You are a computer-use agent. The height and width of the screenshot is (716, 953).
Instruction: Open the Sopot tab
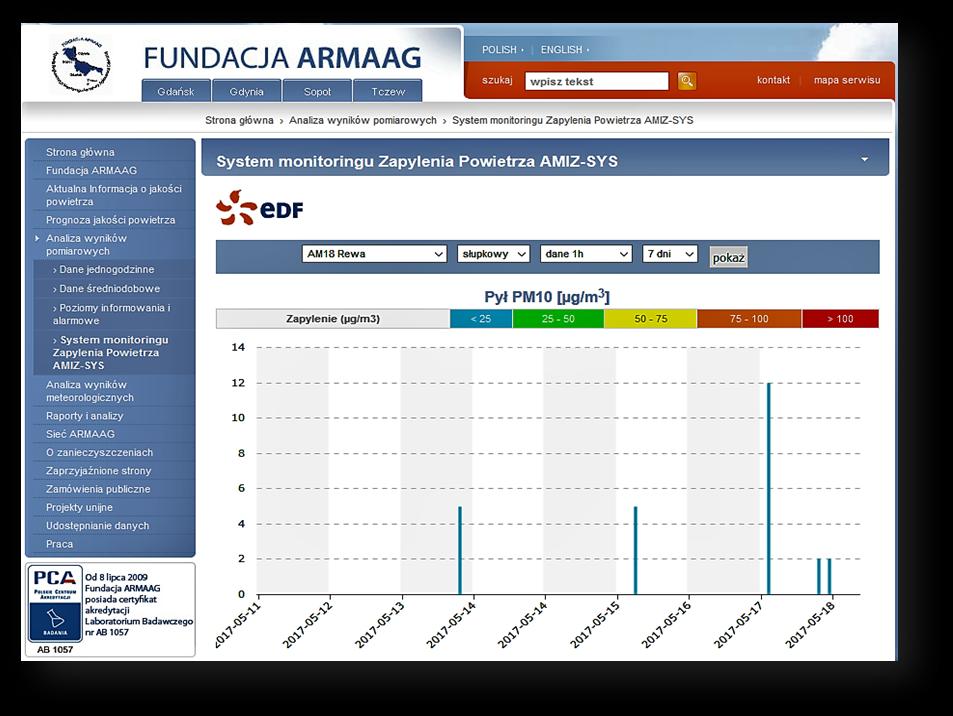(317, 91)
